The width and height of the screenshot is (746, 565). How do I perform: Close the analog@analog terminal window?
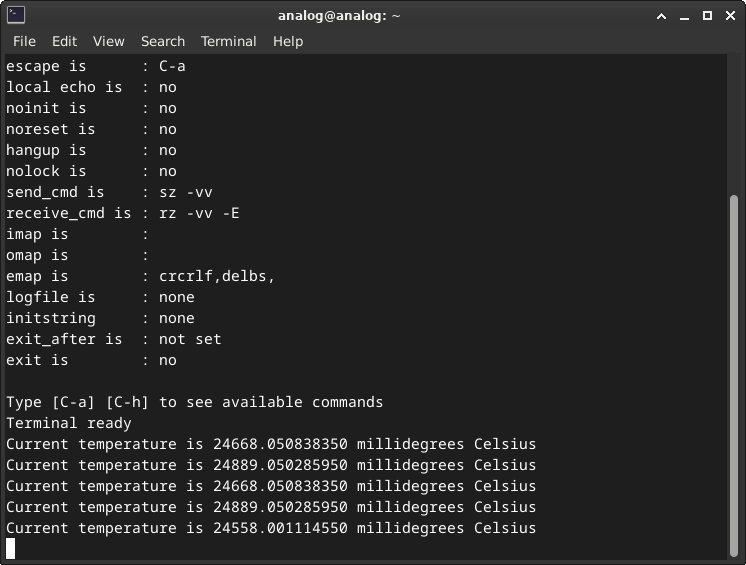click(x=729, y=15)
